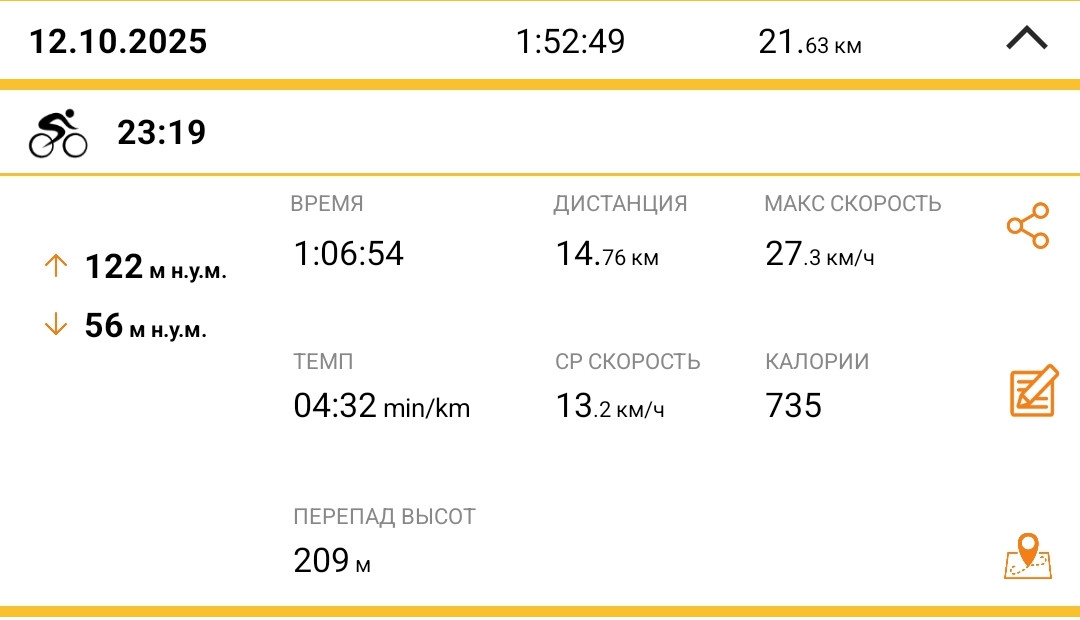Collapse the 12.10.2025 workout entry chevron
The width and height of the screenshot is (1080, 620).
tap(1026, 38)
